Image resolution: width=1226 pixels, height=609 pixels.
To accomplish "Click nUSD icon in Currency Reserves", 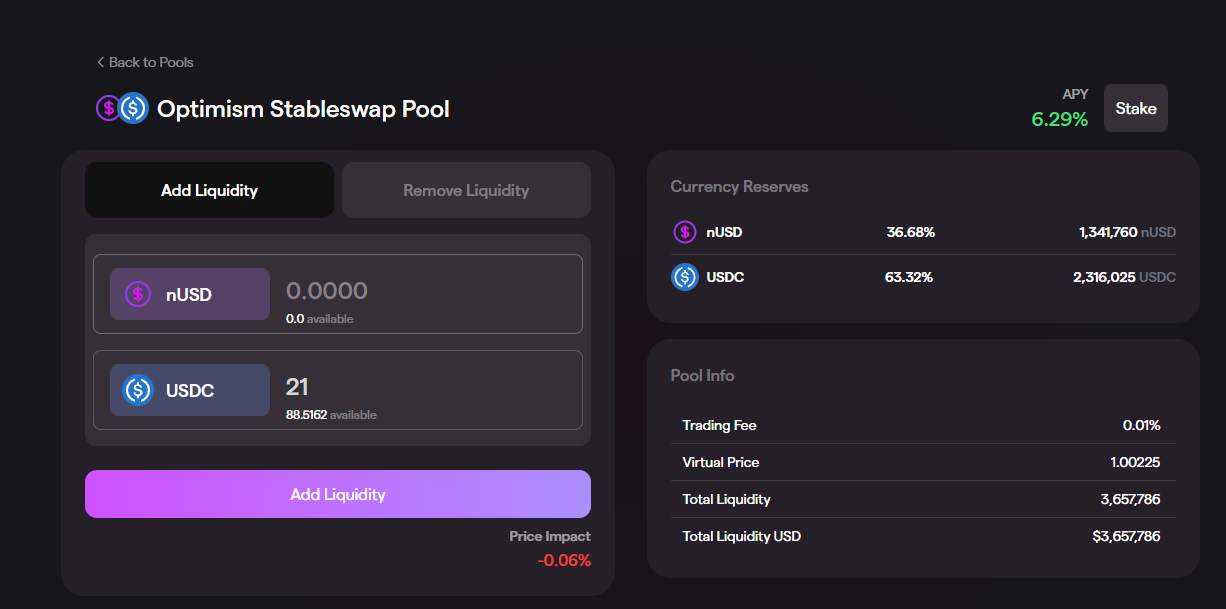I will [684, 232].
